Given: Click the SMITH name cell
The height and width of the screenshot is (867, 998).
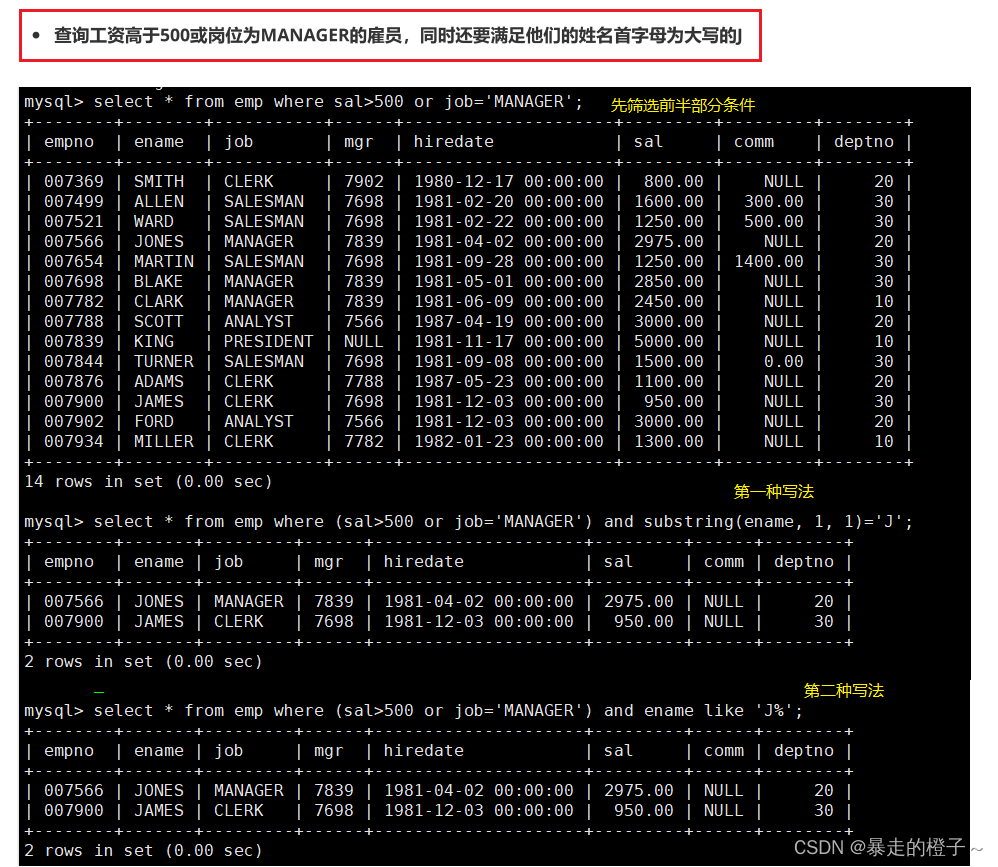Looking at the screenshot, I should 158,181.
